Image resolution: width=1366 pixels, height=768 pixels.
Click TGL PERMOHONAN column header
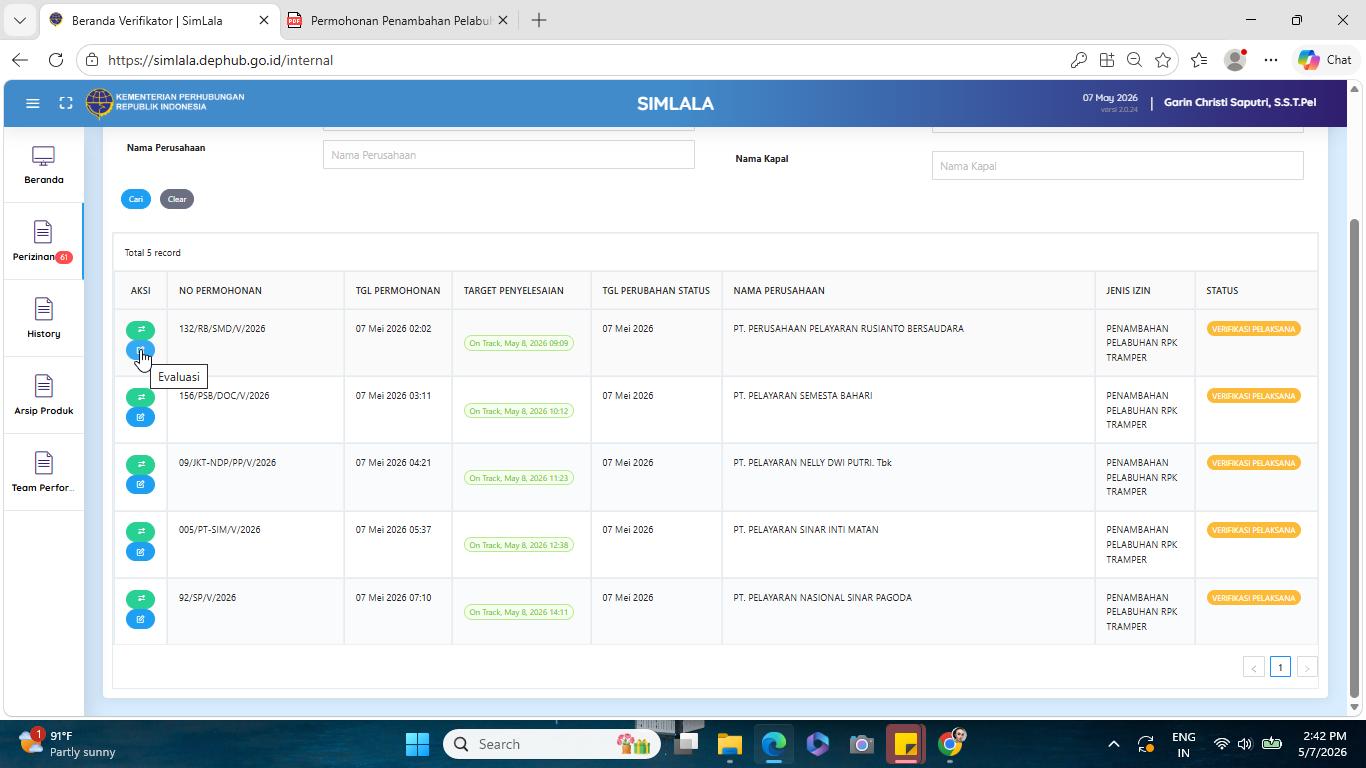(398, 291)
